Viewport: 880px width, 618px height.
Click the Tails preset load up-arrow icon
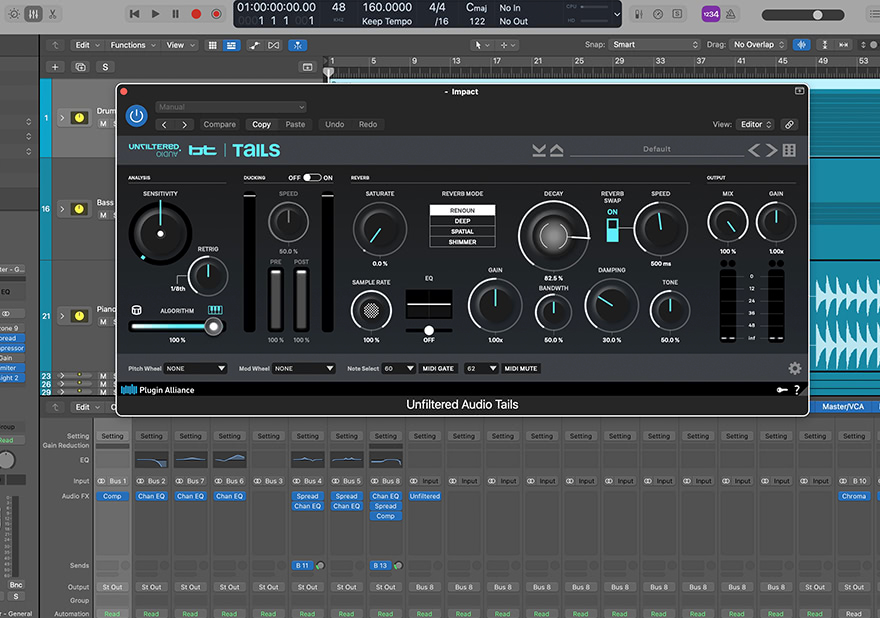pos(557,150)
